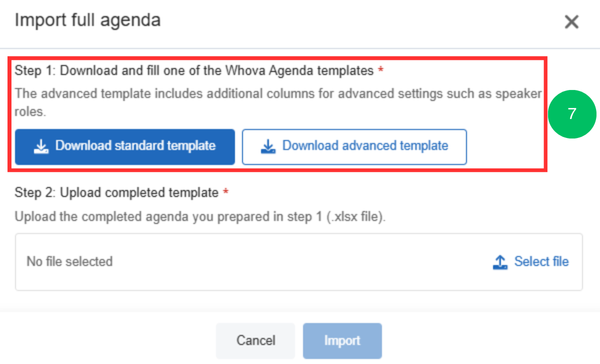
Task: Cancel the agenda import
Action: point(256,341)
